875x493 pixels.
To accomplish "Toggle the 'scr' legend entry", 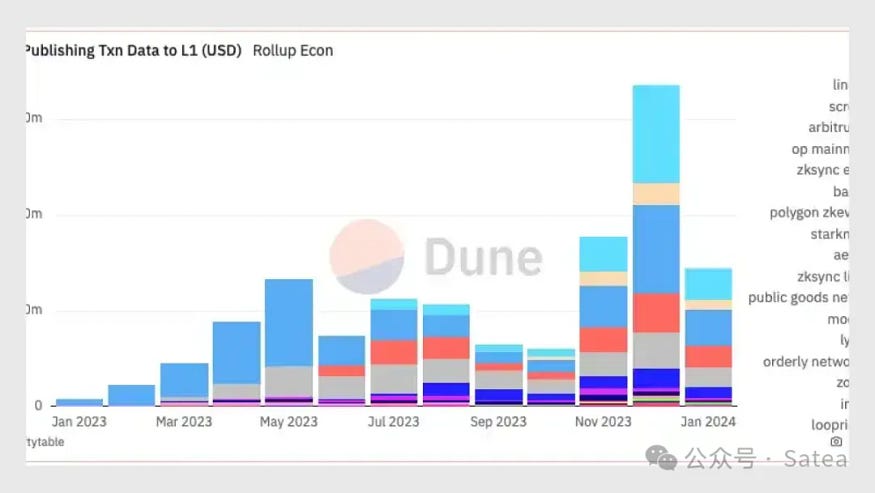I will [x=838, y=107].
